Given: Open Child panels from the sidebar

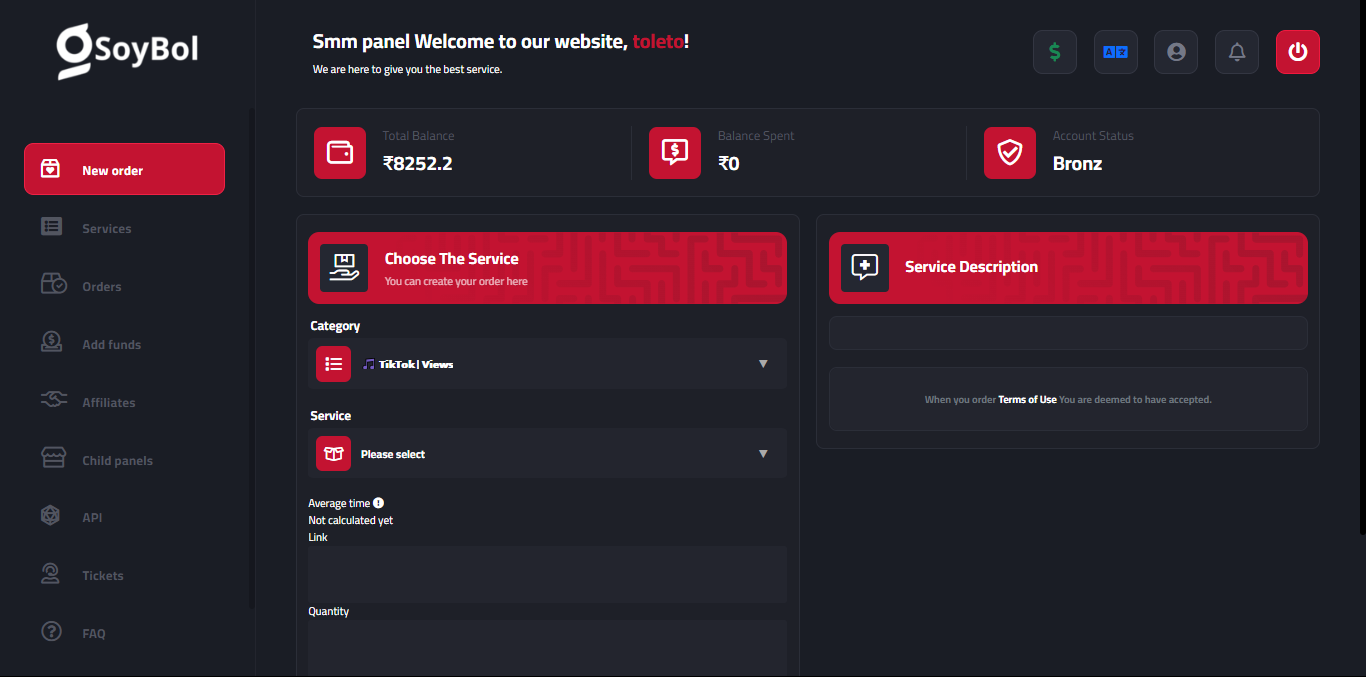Looking at the screenshot, I should pos(117,460).
